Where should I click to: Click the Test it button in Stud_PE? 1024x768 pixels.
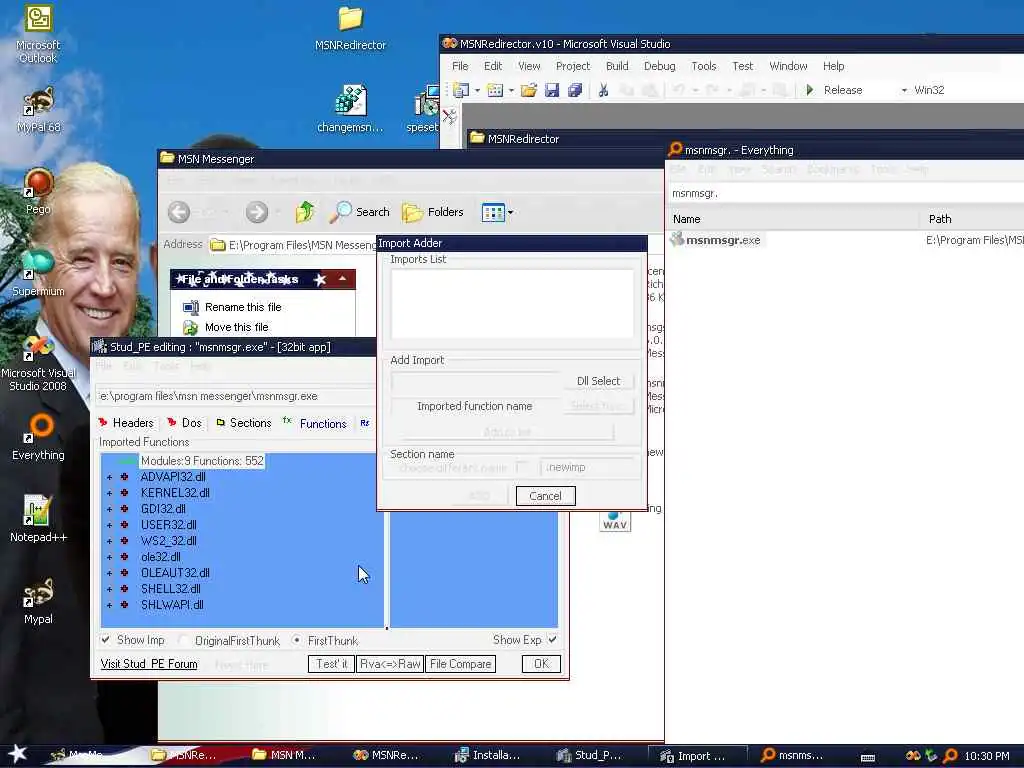(x=331, y=664)
